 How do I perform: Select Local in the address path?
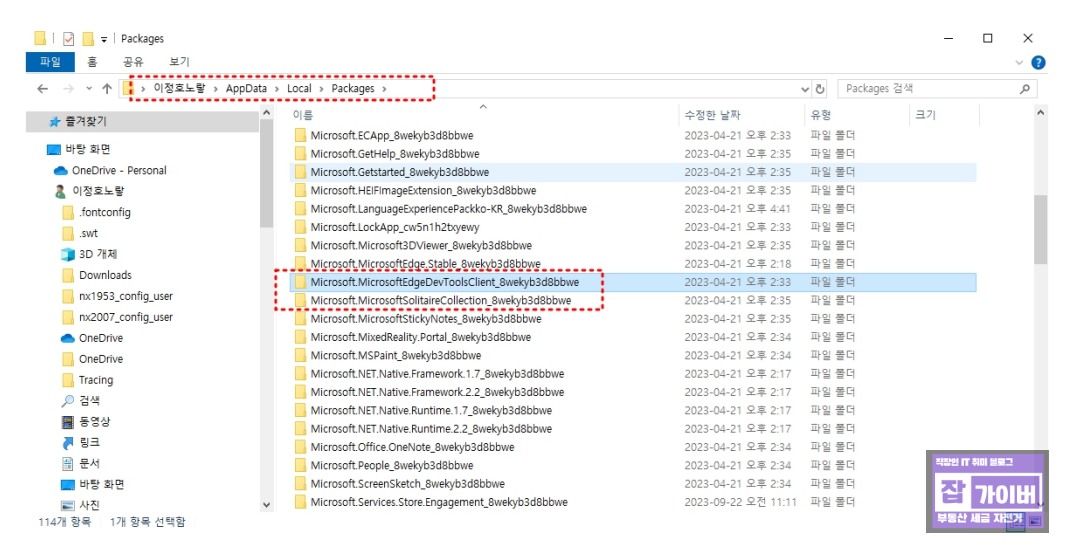tap(299, 88)
